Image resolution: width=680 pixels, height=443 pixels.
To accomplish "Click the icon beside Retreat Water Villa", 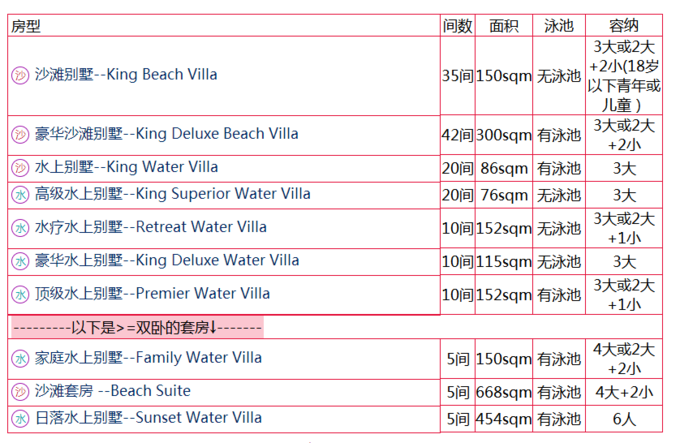I will click(20, 228).
